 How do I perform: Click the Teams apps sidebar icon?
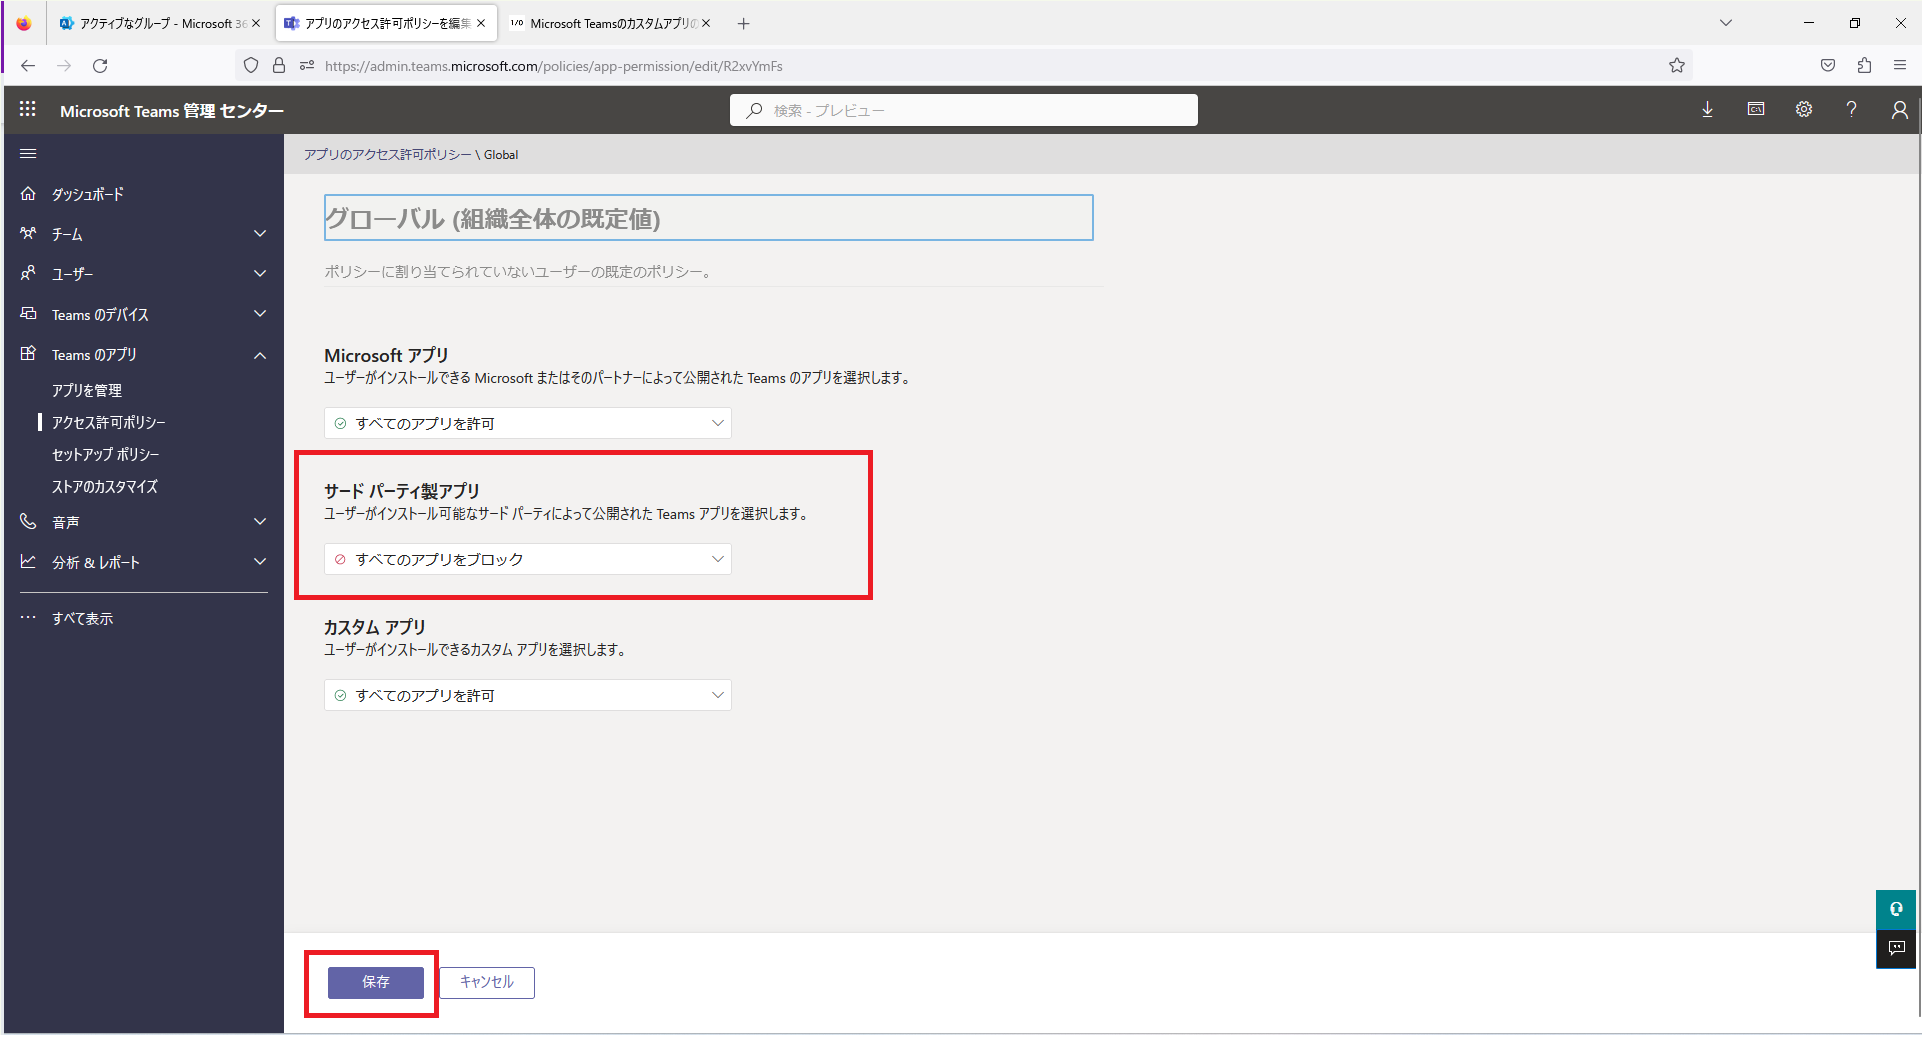pyautogui.click(x=28, y=354)
